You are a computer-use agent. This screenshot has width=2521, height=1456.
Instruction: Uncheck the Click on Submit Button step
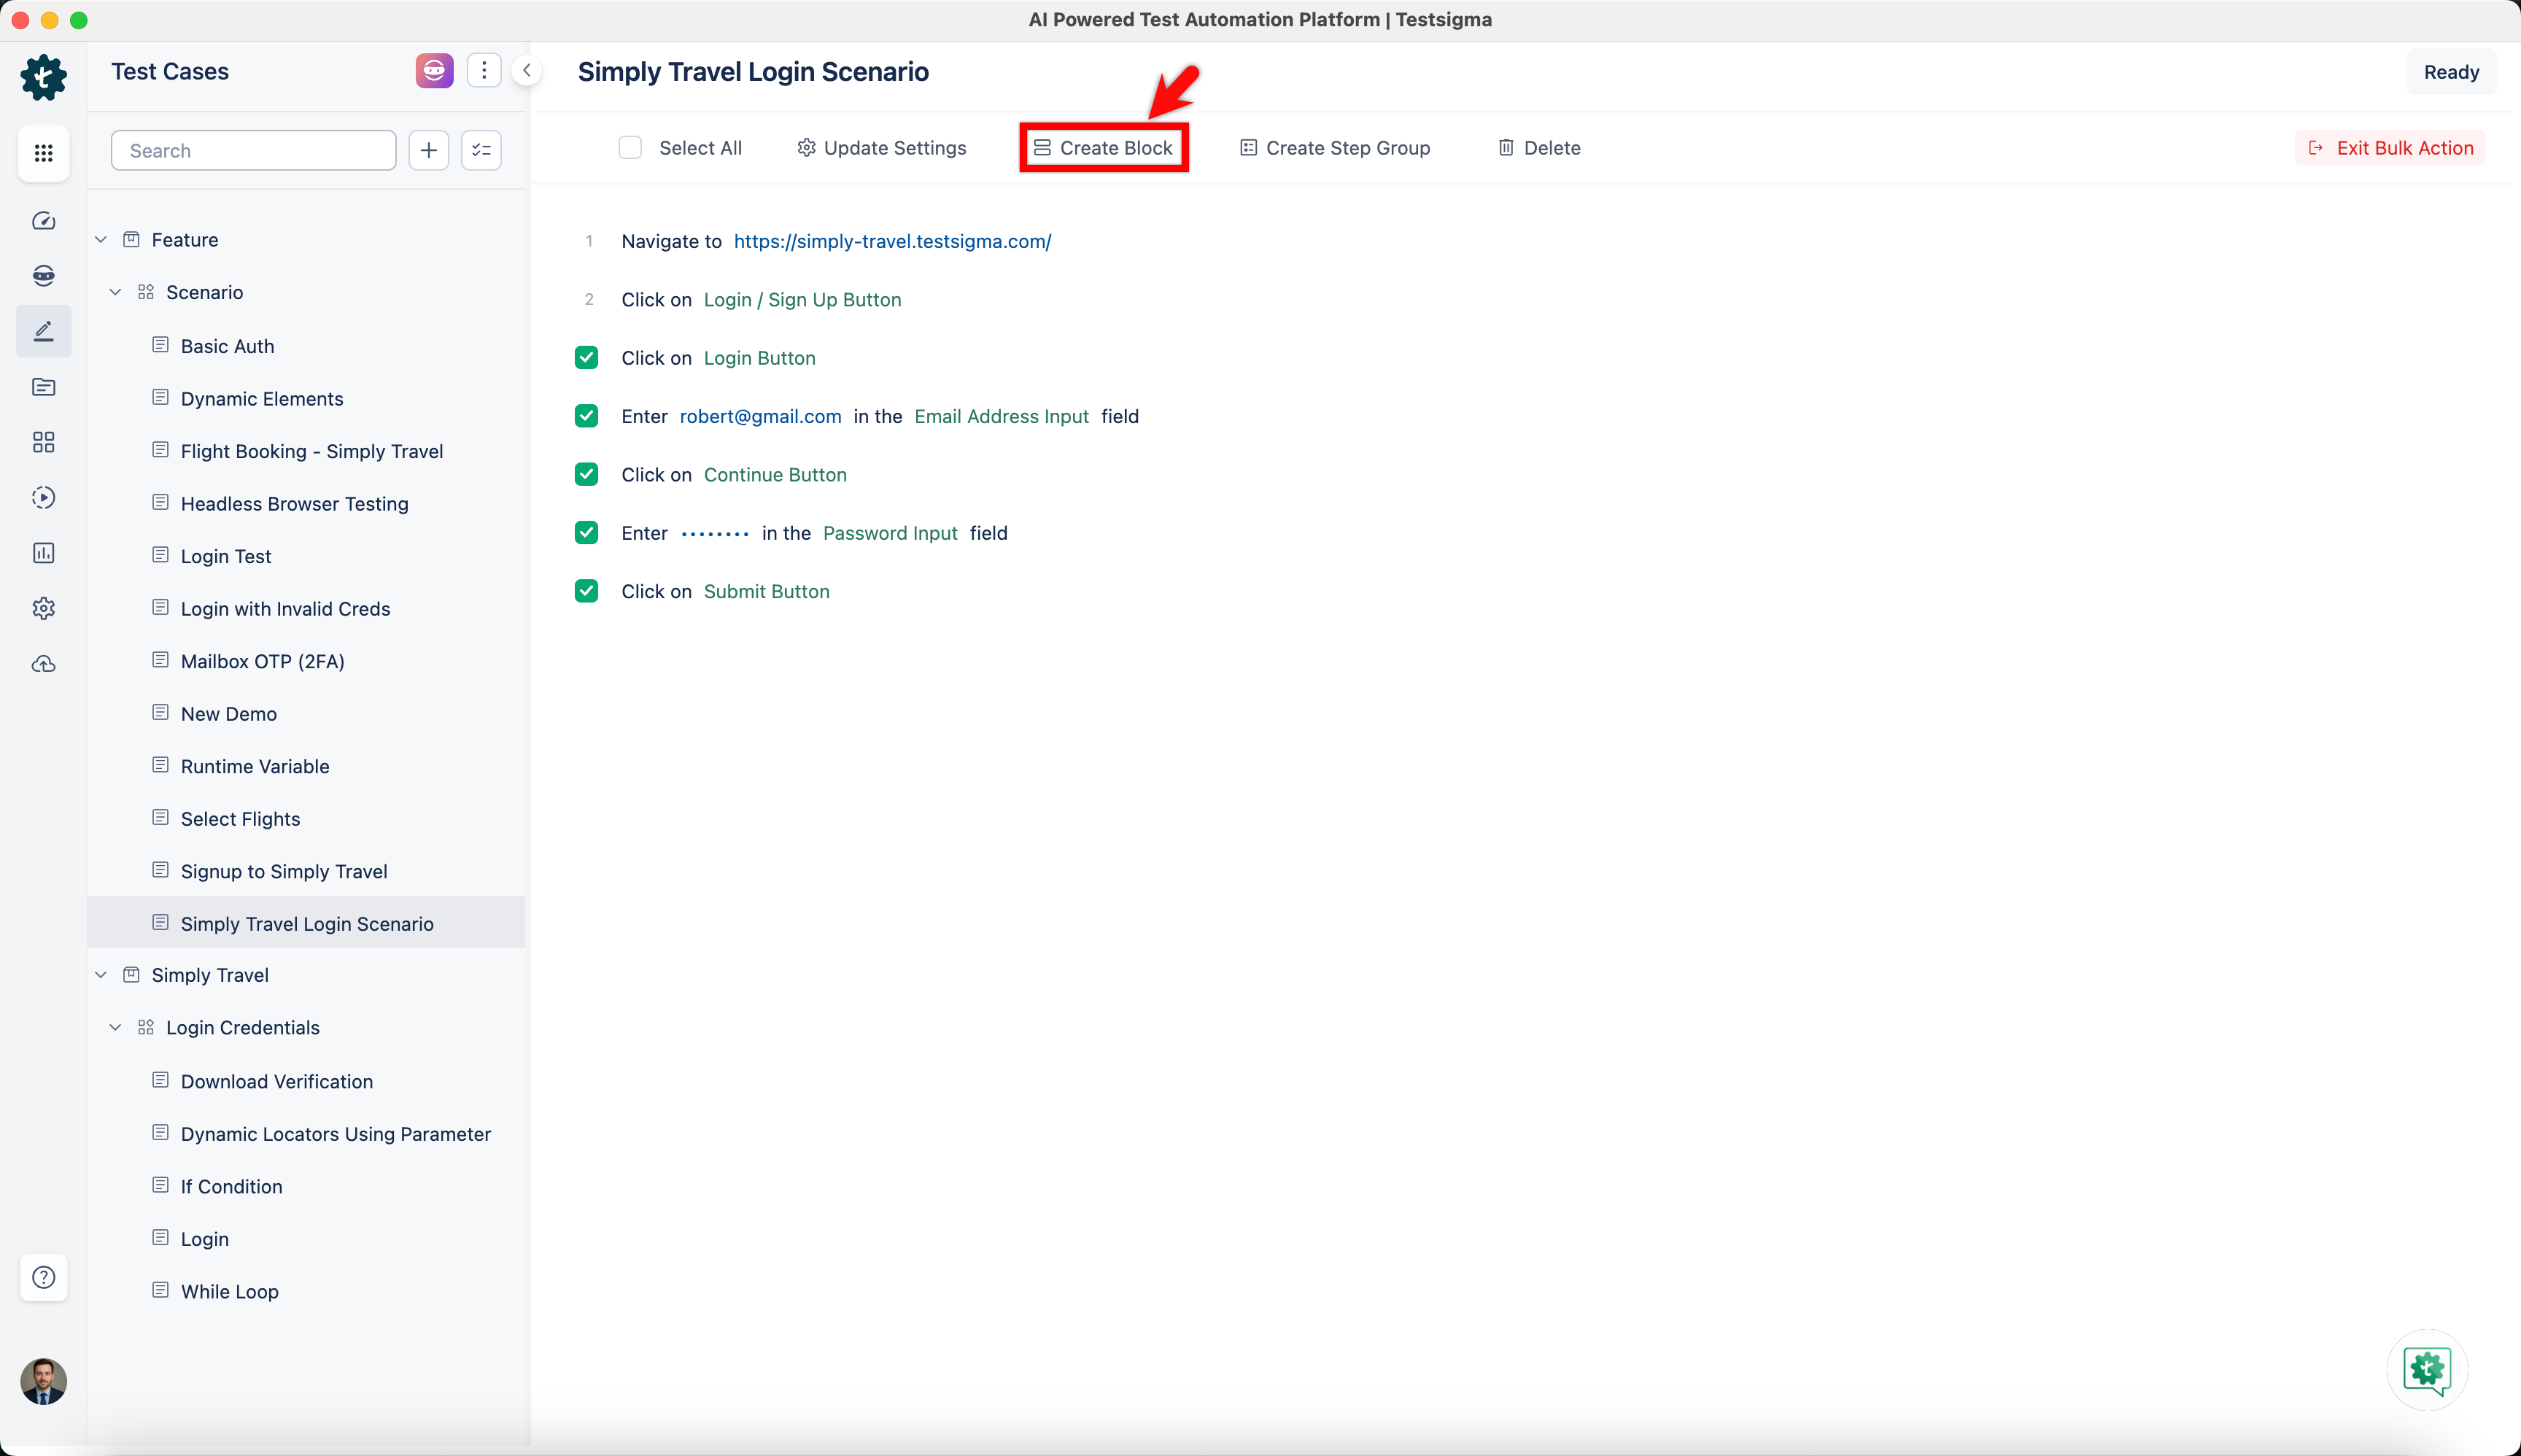tap(587, 591)
